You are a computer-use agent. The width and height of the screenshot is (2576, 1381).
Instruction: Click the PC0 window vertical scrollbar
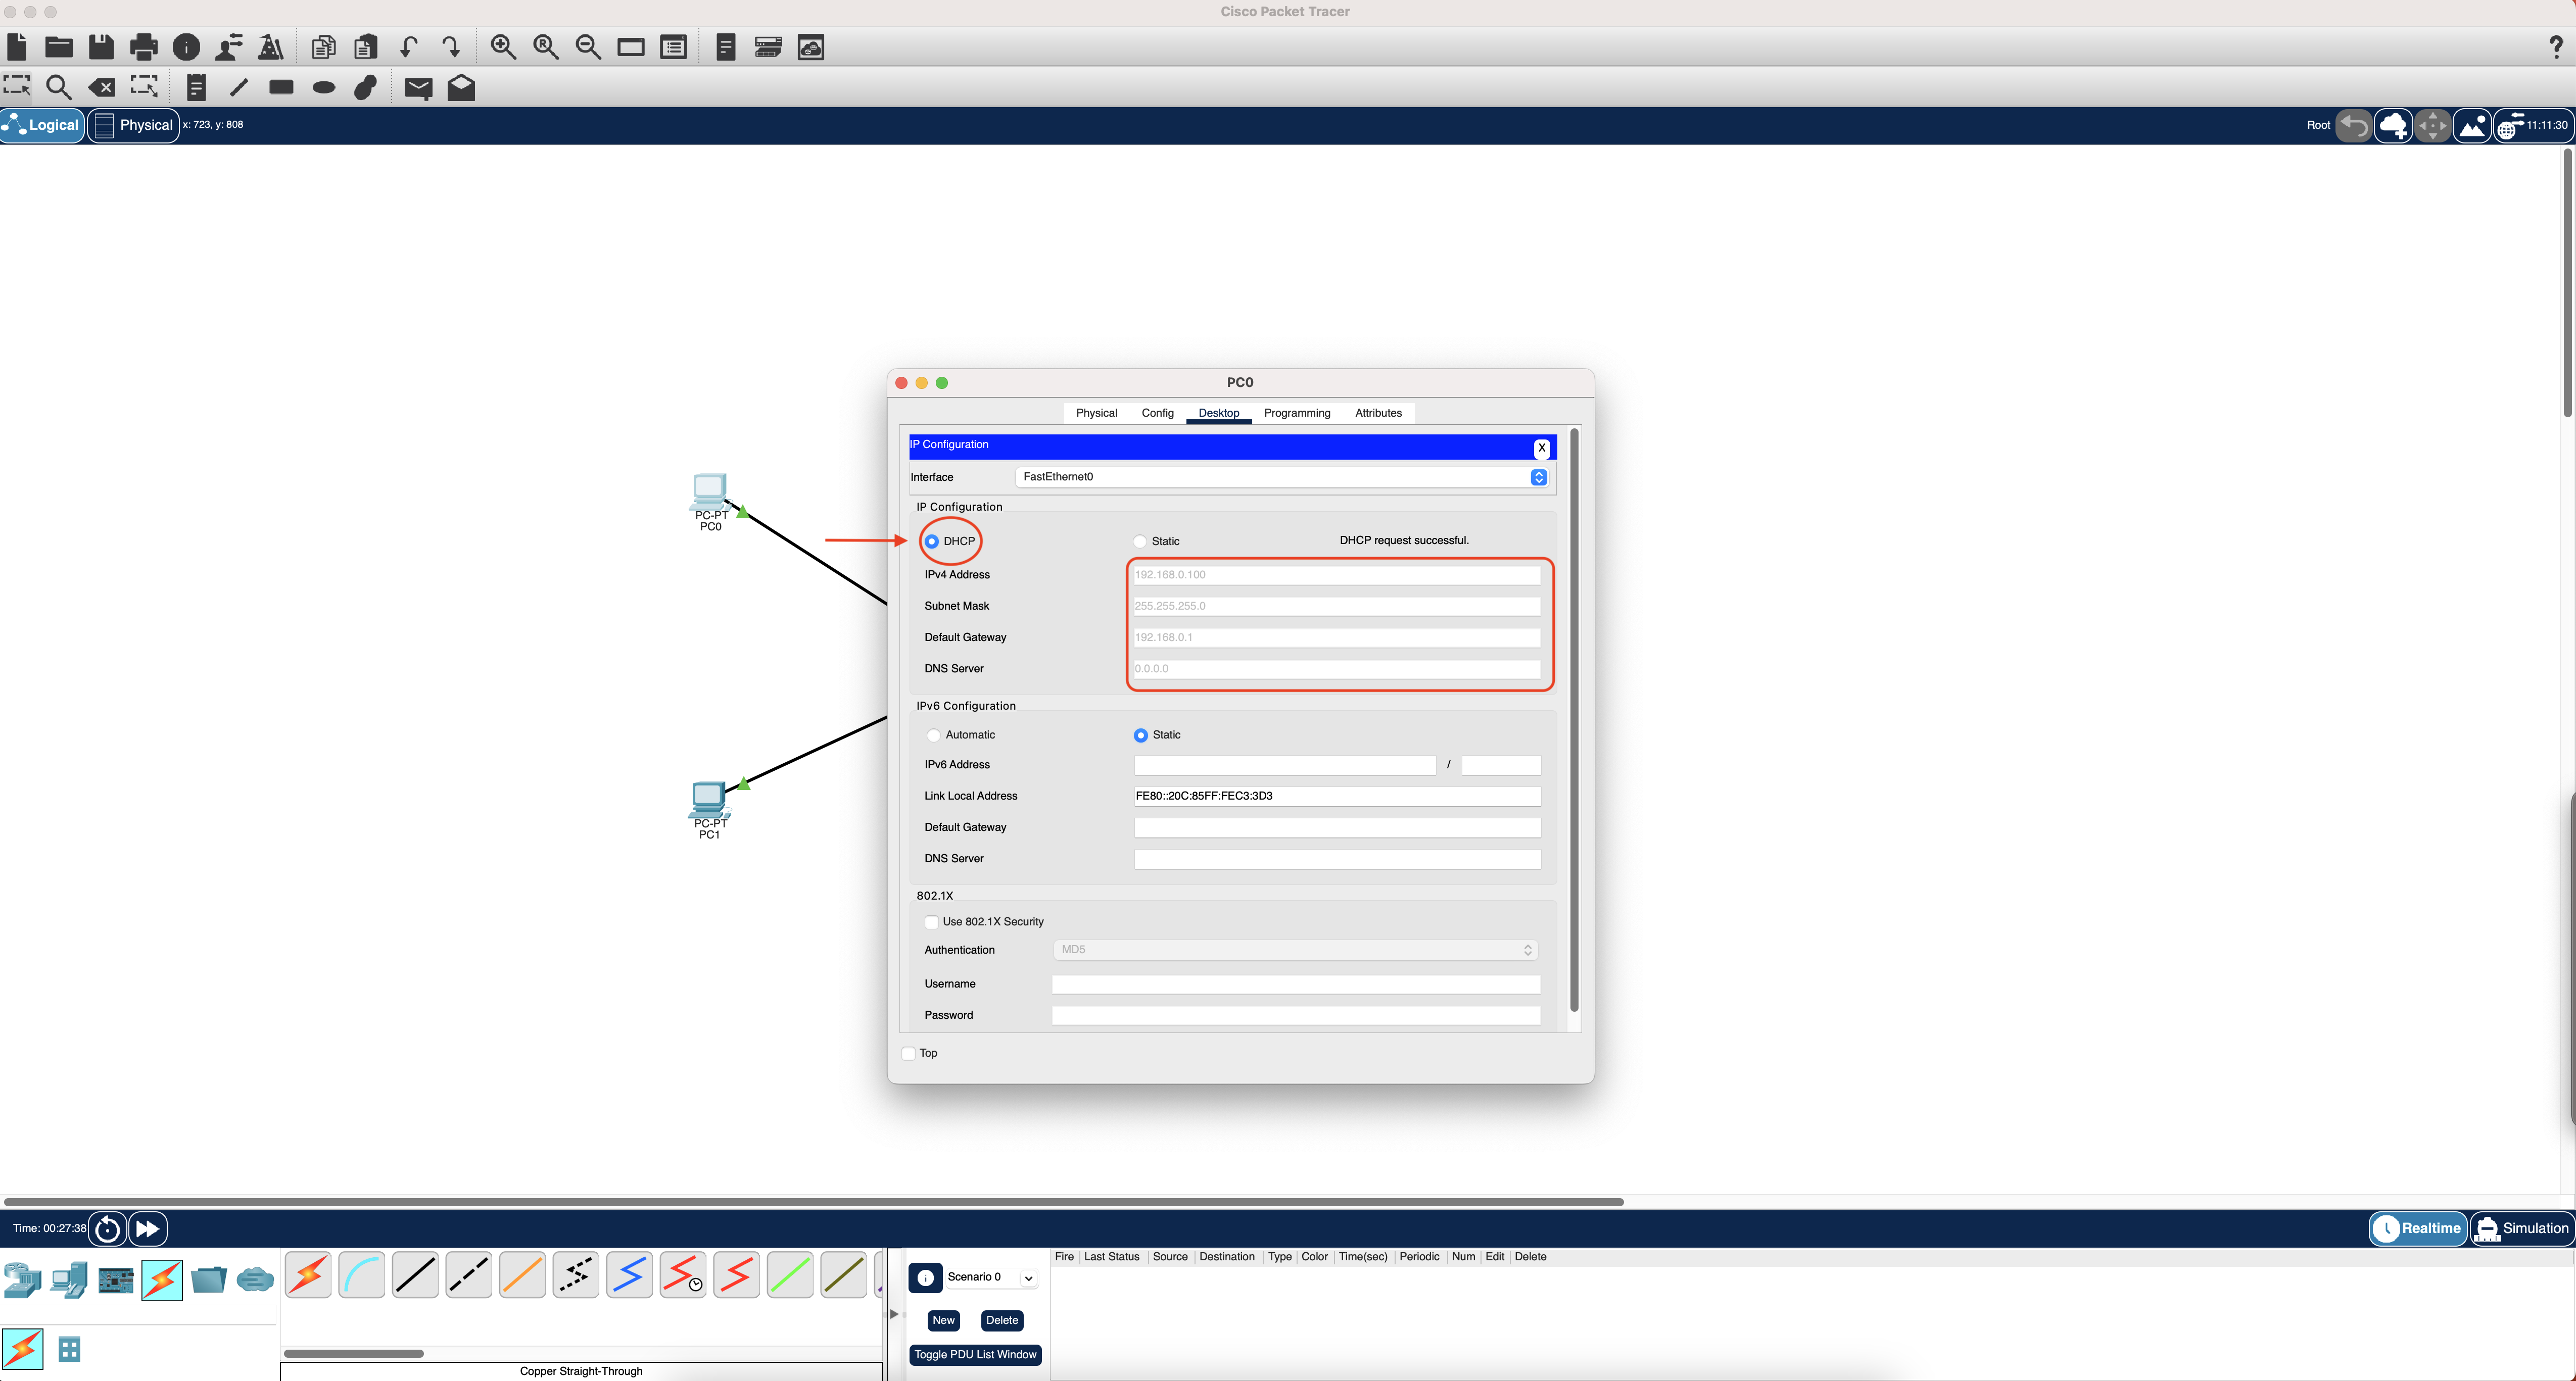[x=1574, y=720]
